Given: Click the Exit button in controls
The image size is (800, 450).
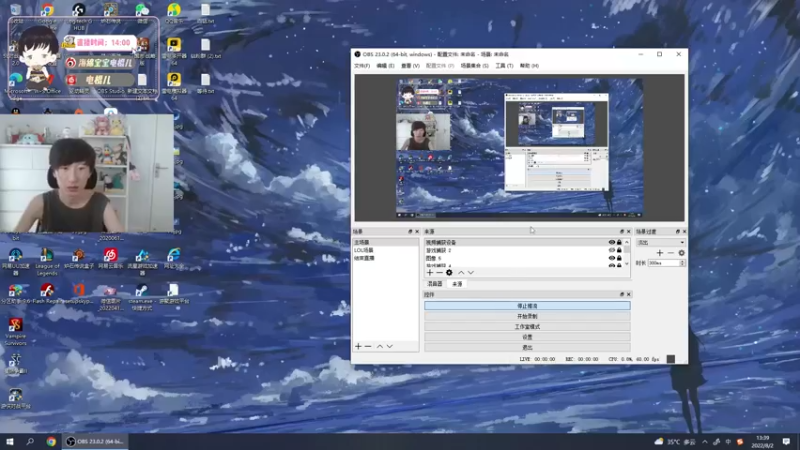Looking at the screenshot, I should (527, 347).
